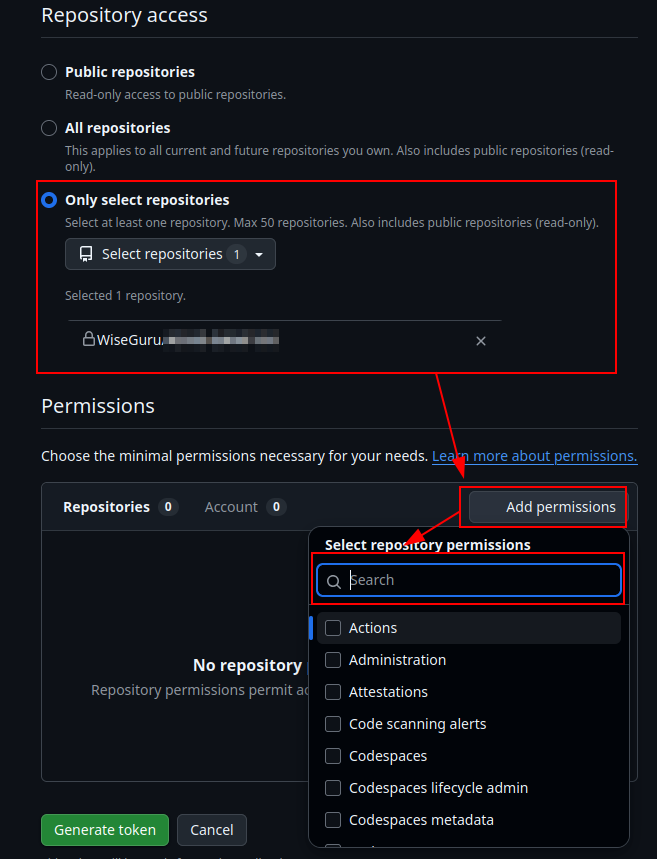The height and width of the screenshot is (859, 657).
Task: Choose the All repositories radio option
Action: (49, 128)
